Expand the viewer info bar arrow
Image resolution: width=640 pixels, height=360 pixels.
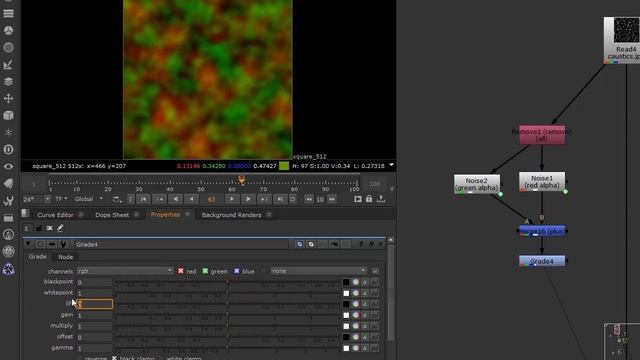point(391,165)
